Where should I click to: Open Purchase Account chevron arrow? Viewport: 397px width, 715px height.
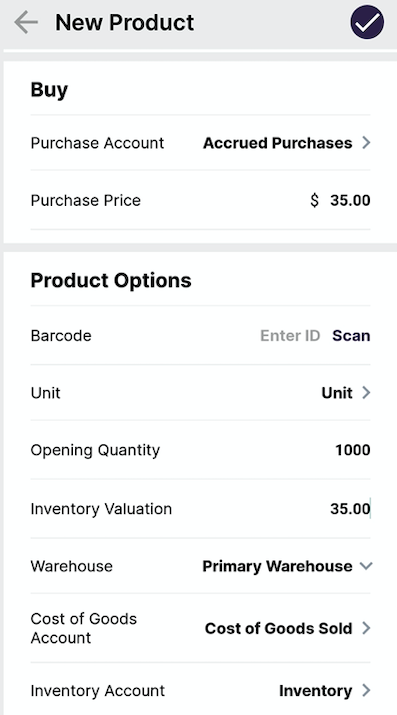pyautogui.click(x=366, y=143)
